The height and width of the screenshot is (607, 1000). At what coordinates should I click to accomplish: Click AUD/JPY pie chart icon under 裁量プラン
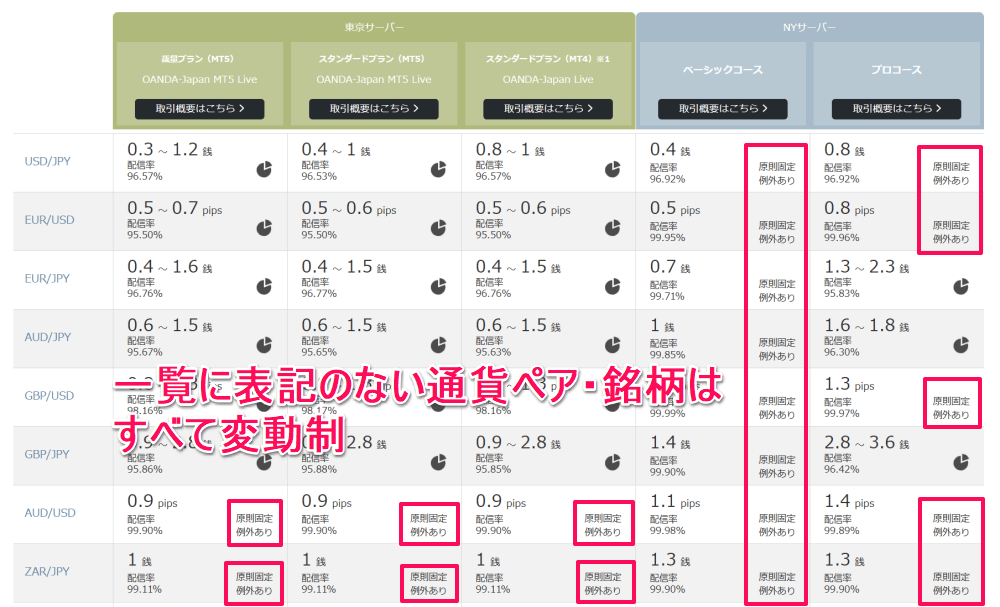(x=265, y=346)
